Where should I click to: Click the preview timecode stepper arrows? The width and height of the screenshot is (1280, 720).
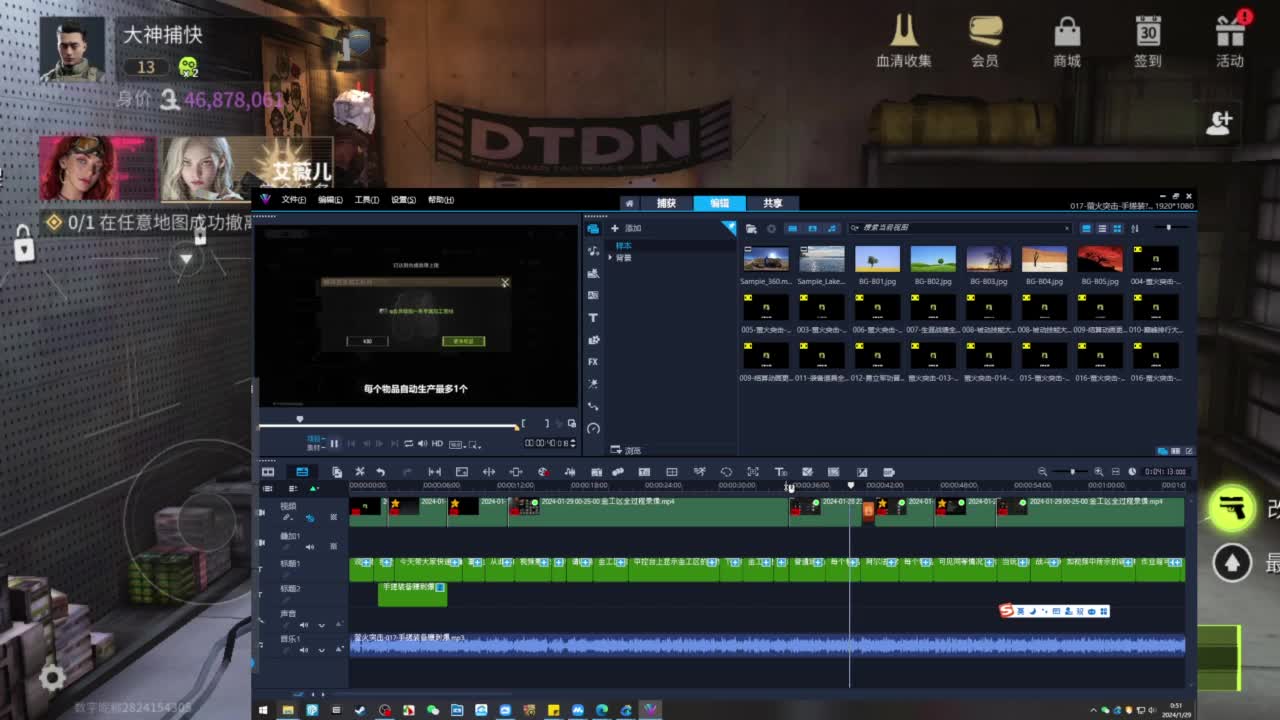(x=573, y=443)
